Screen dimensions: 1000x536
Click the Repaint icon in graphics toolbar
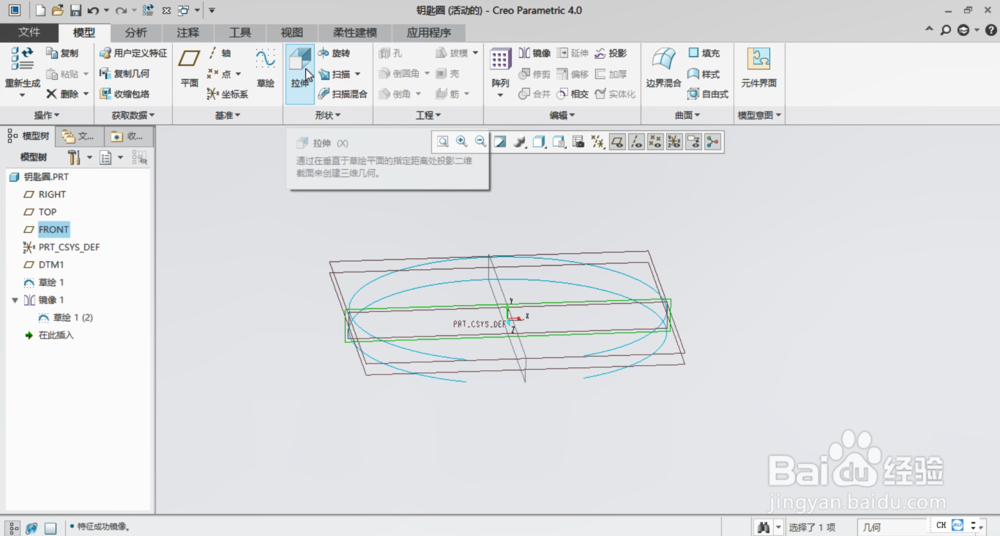pyautogui.click(x=500, y=142)
